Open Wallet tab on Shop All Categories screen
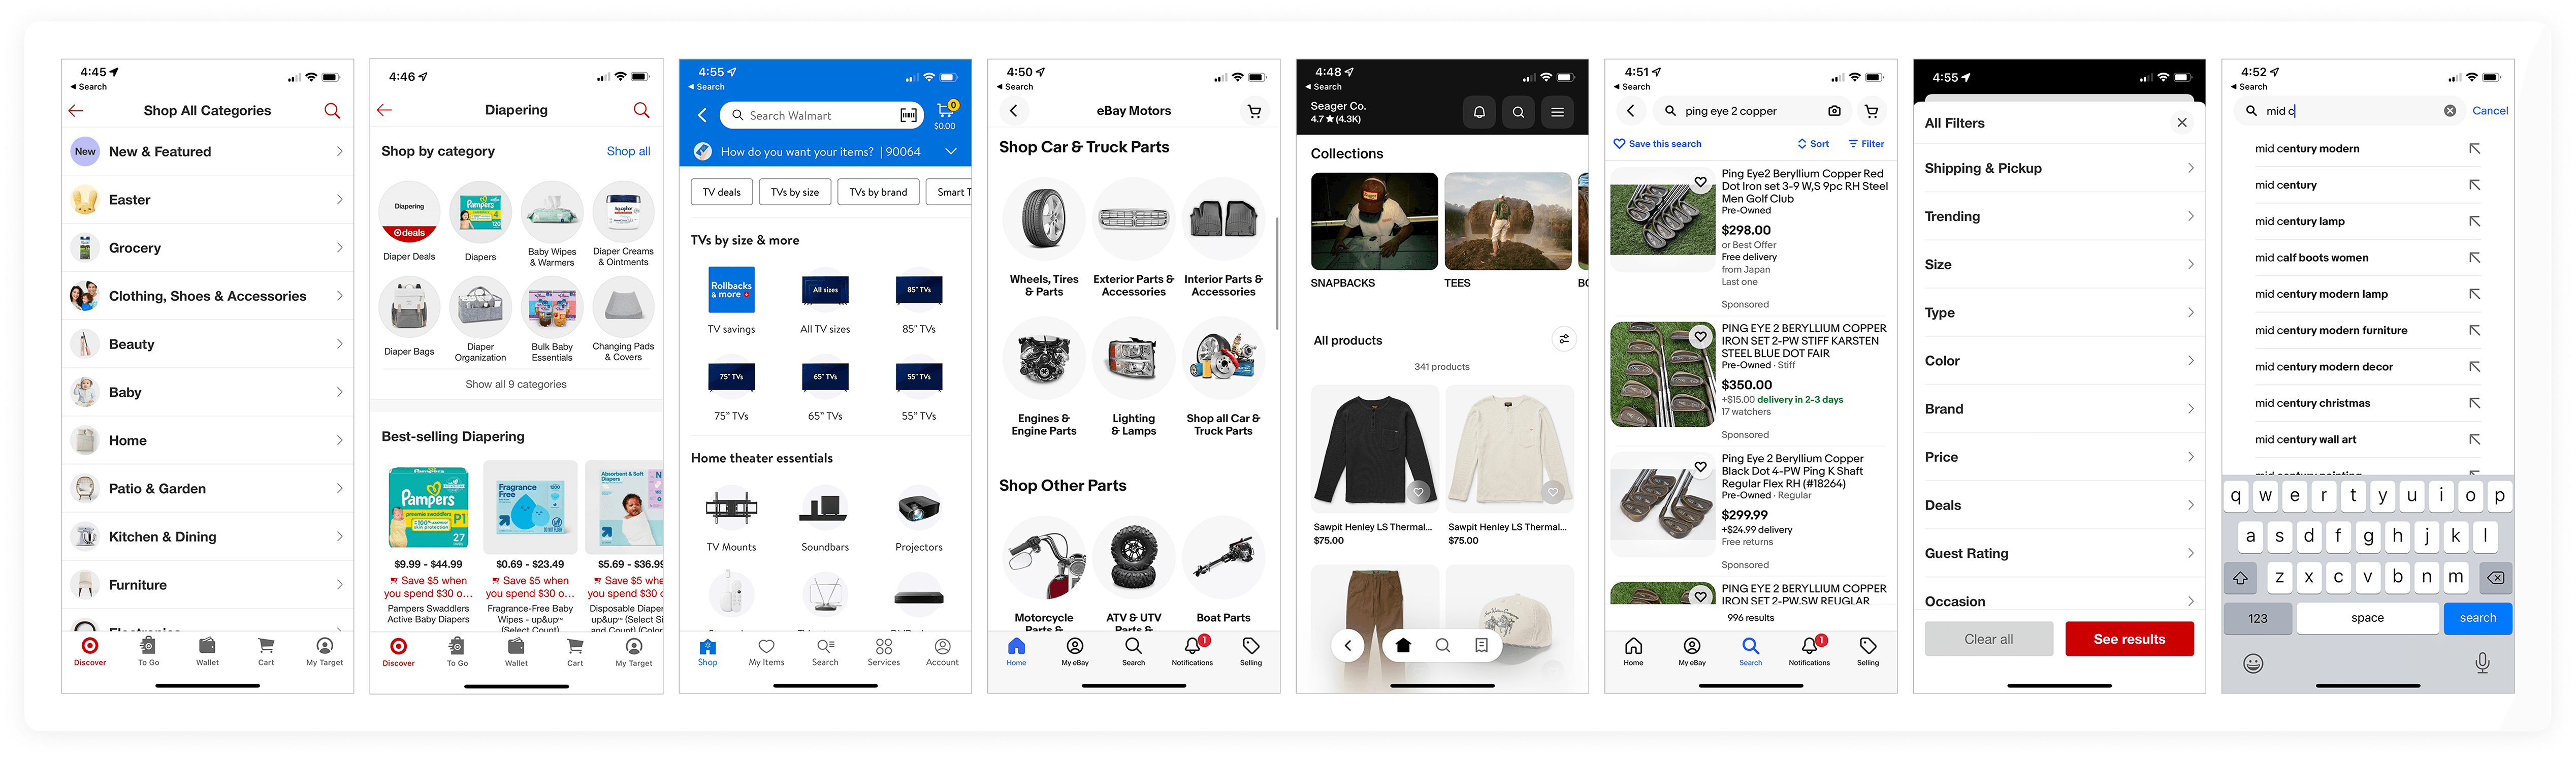 pos(207,651)
